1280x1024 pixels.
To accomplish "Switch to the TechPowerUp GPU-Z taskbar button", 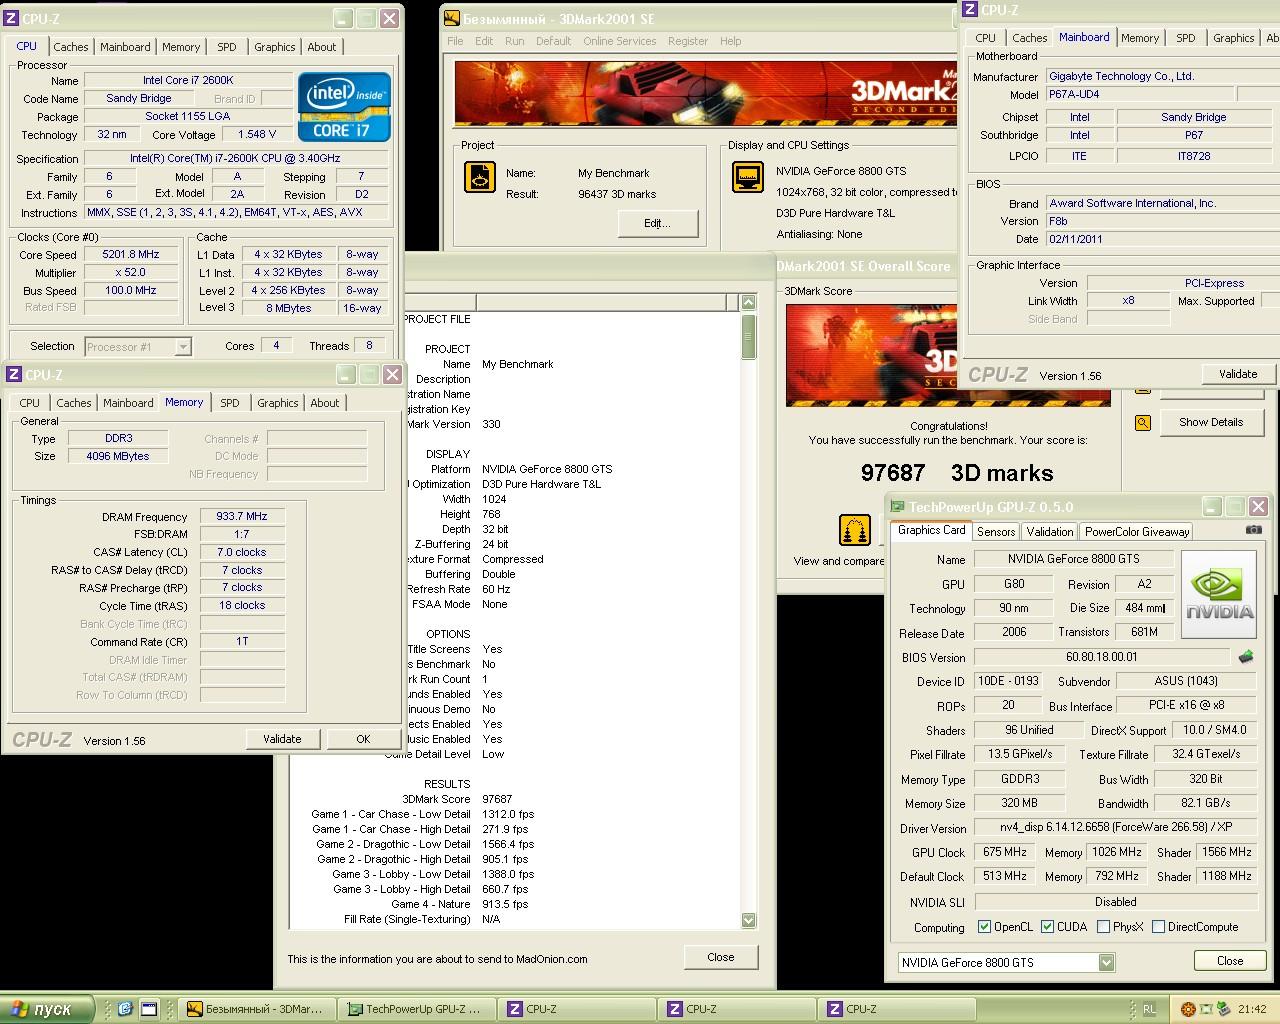I will point(416,1009).
